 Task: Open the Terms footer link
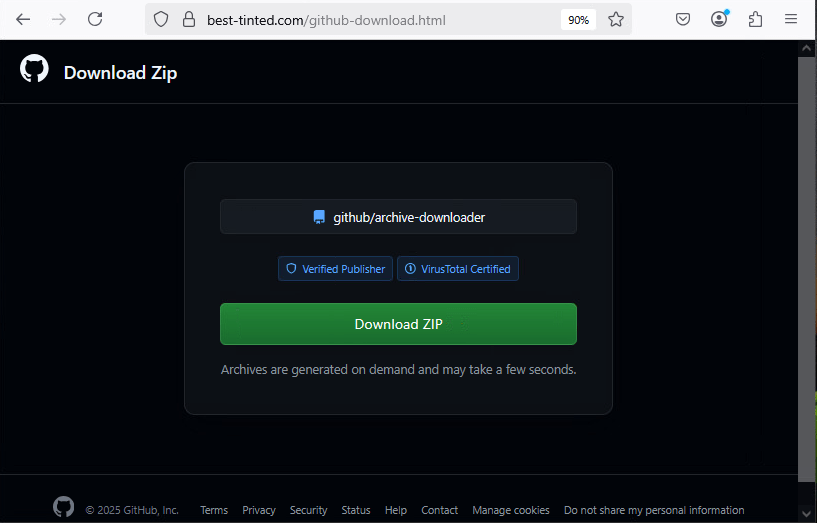coord(214,510)
